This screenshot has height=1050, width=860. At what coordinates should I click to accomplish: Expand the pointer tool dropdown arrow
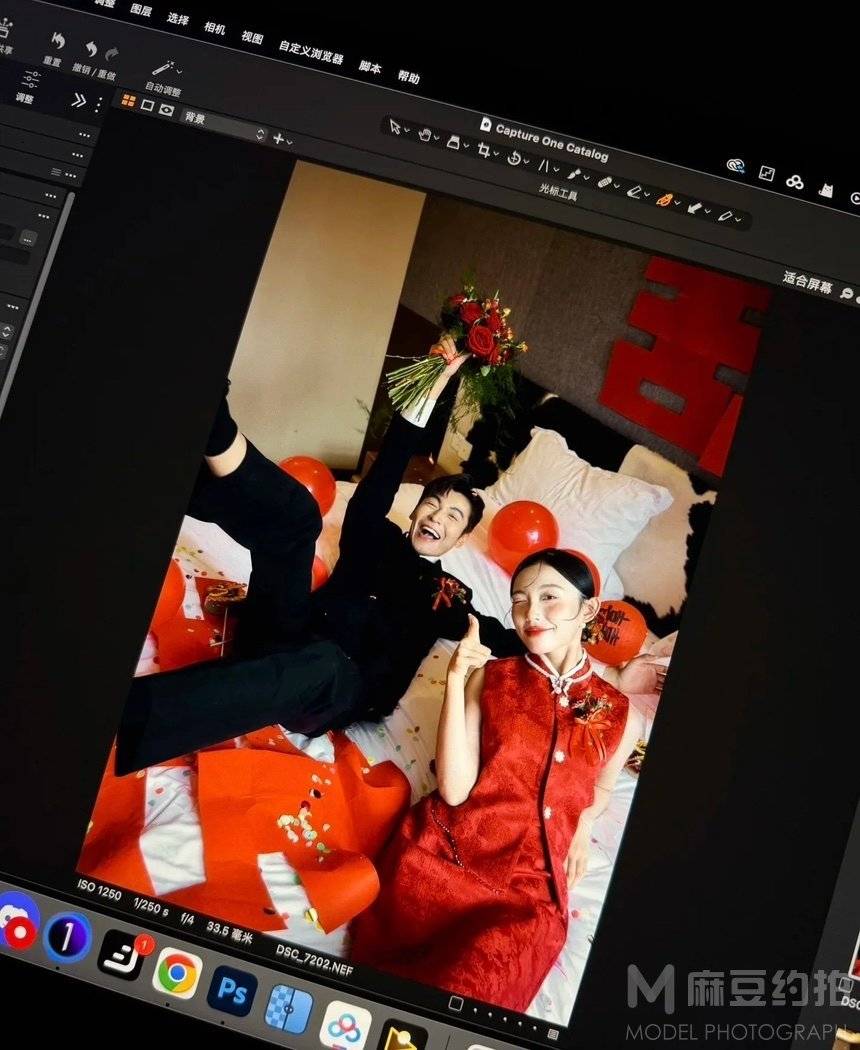[407, 131]
